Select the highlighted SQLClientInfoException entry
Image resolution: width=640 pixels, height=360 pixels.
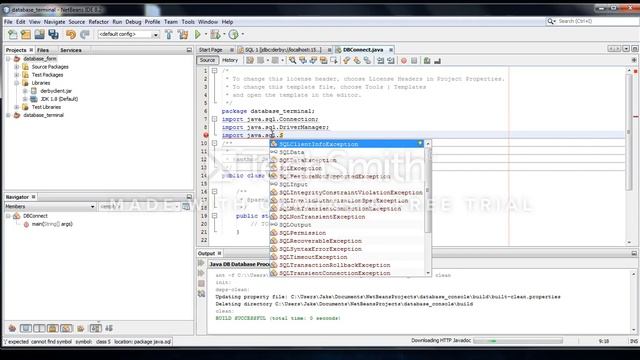[x=347, y=144]
